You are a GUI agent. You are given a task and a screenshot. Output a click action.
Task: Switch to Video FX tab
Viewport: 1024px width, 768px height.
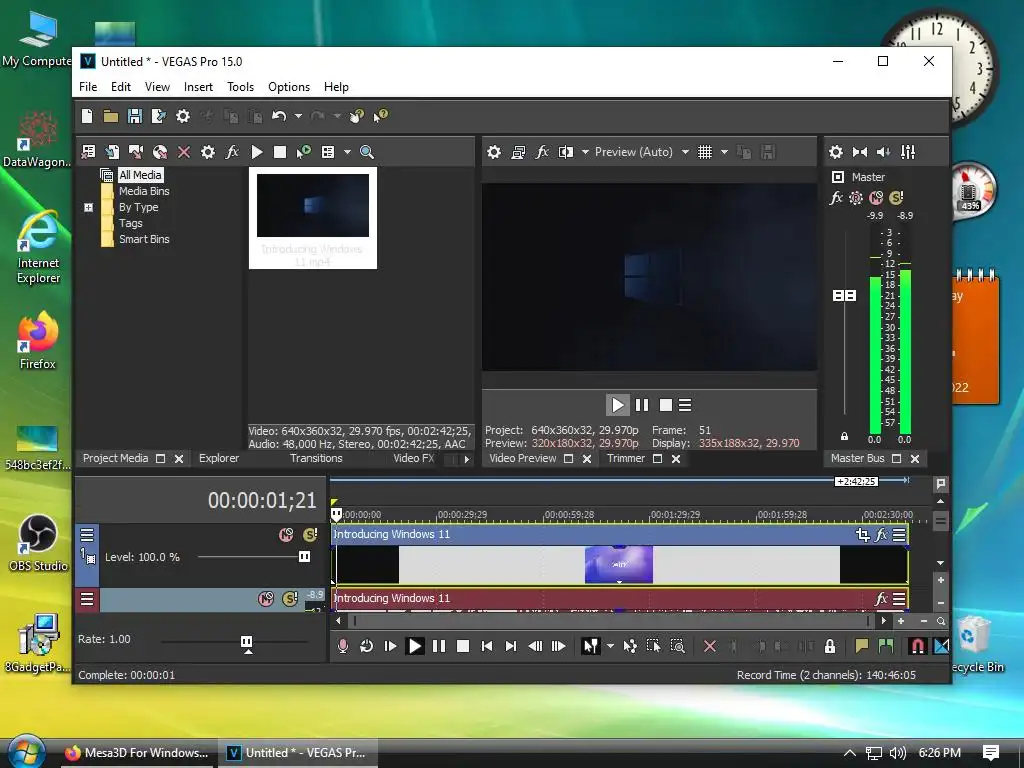click(x=413, y=458)
